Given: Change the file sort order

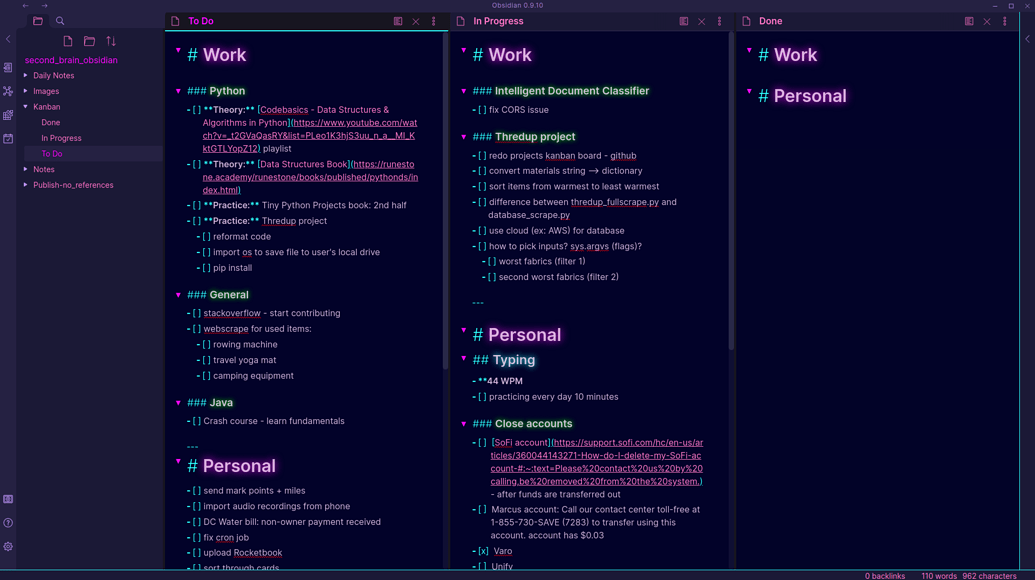Looking at the screenshot, I should point(111,41).
